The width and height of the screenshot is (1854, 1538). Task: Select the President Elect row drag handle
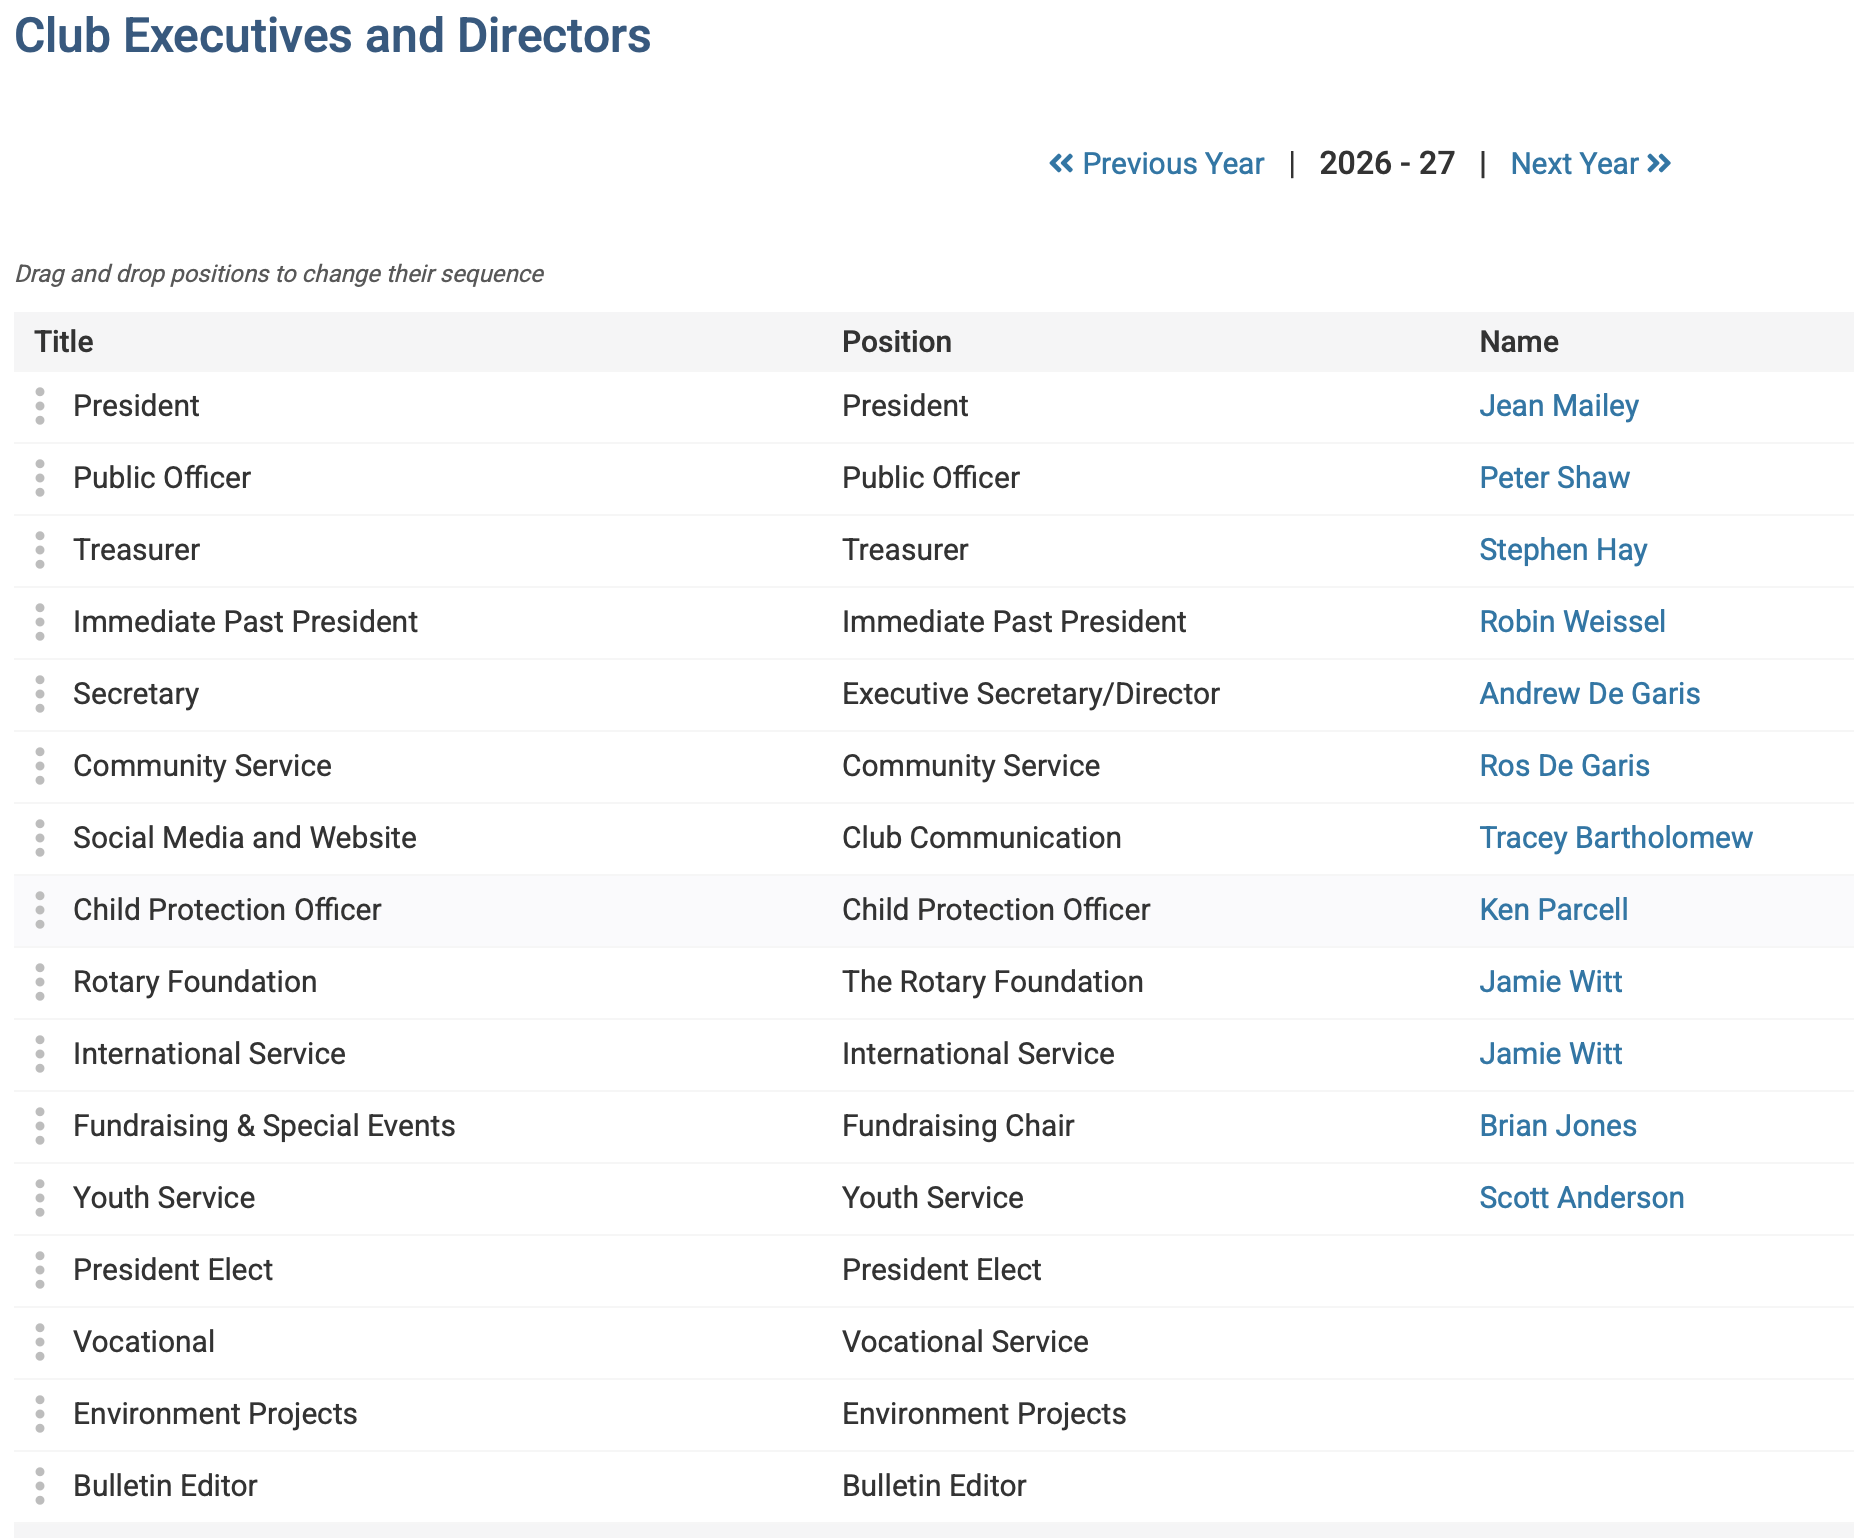[x=40, y=1270]
